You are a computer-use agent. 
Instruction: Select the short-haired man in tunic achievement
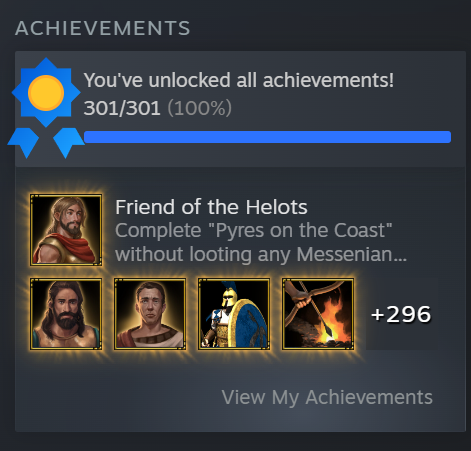[150, 314]
